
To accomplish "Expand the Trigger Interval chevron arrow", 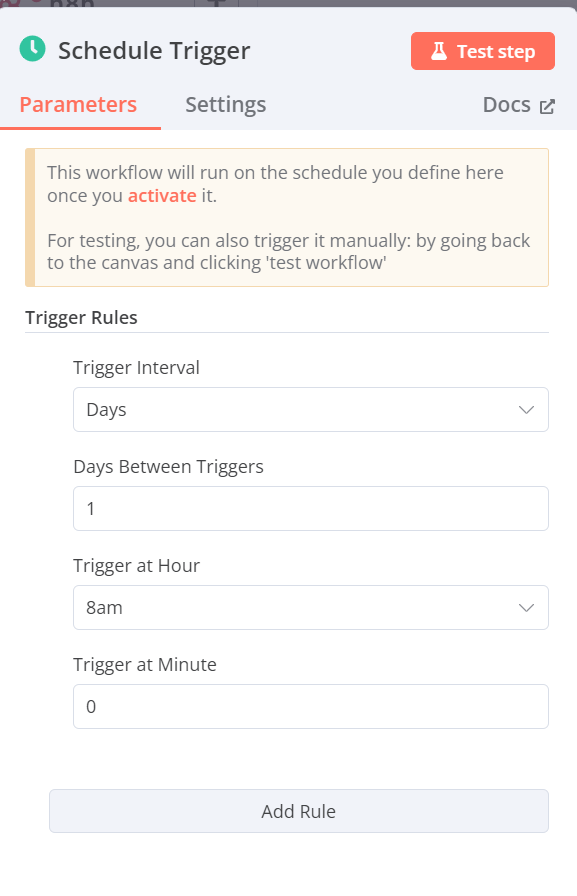I will 526,410.
